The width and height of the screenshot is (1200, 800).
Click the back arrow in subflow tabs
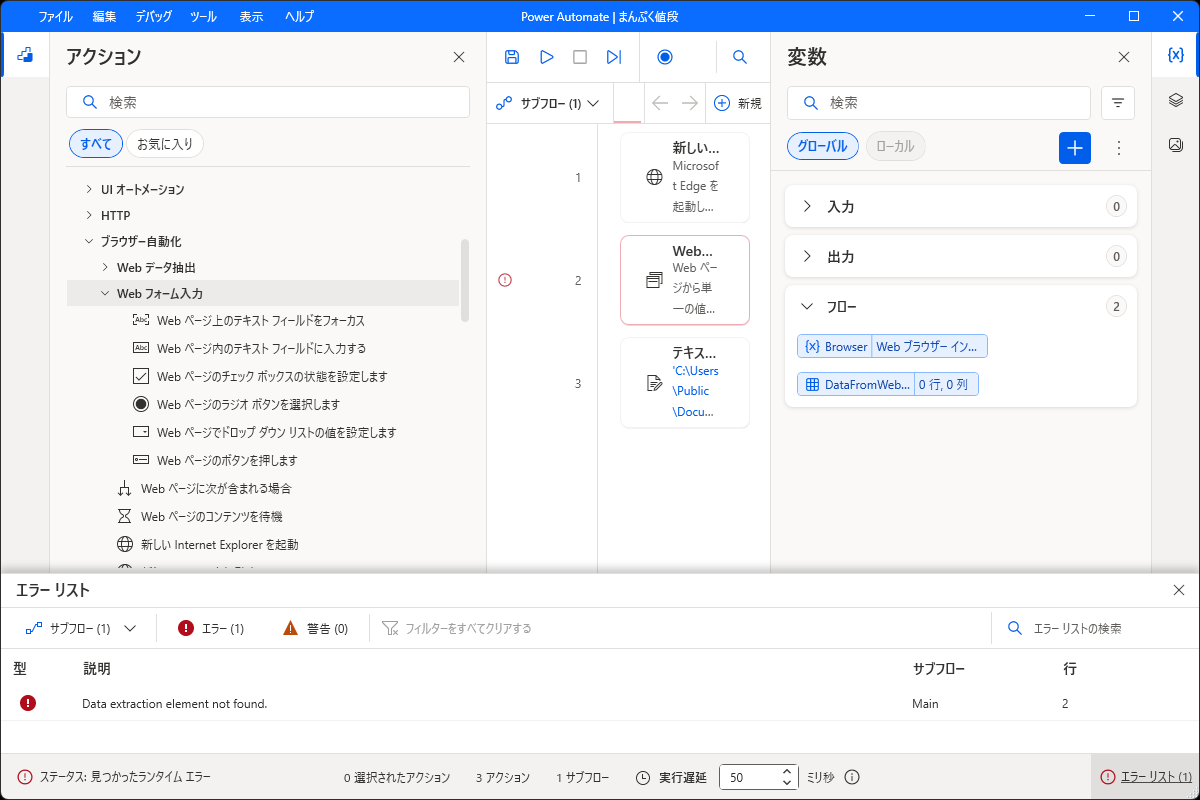pos(659,103)
